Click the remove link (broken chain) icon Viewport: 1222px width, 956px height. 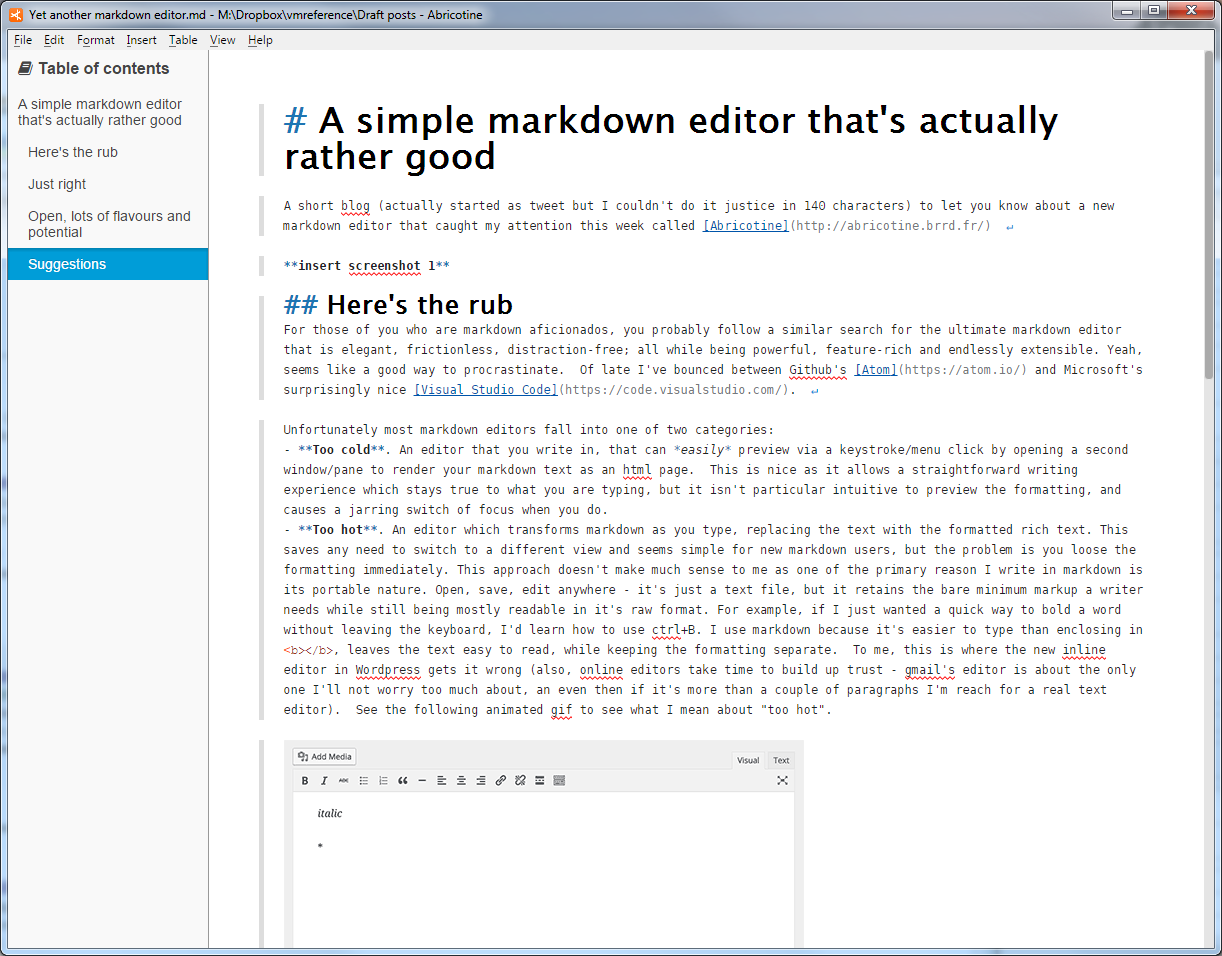click(520, 781)
